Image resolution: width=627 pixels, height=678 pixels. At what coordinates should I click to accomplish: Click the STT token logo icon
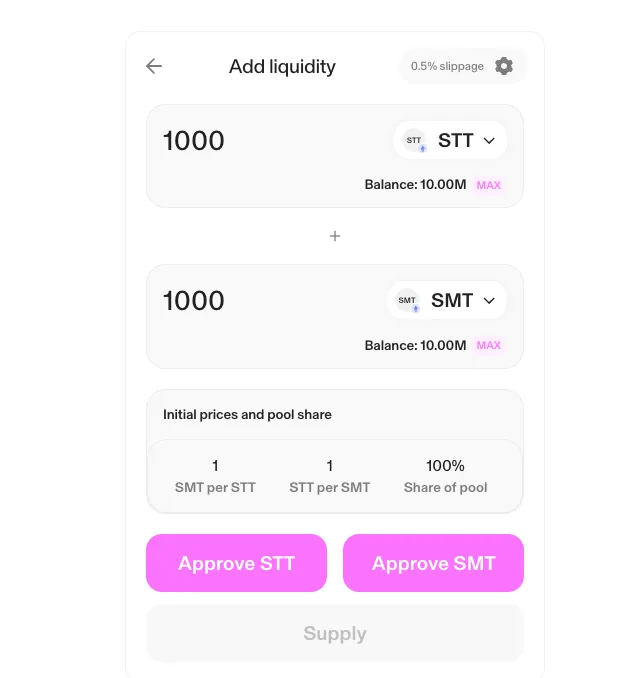click(414, 141)
